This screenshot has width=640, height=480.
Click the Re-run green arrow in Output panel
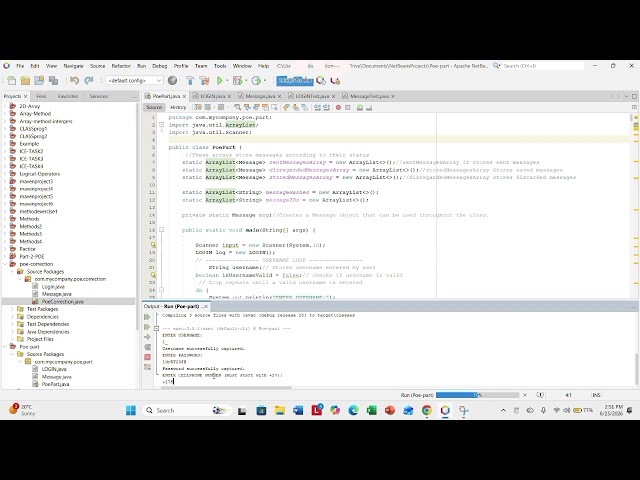pyautogui.click(x=147, y=317)
